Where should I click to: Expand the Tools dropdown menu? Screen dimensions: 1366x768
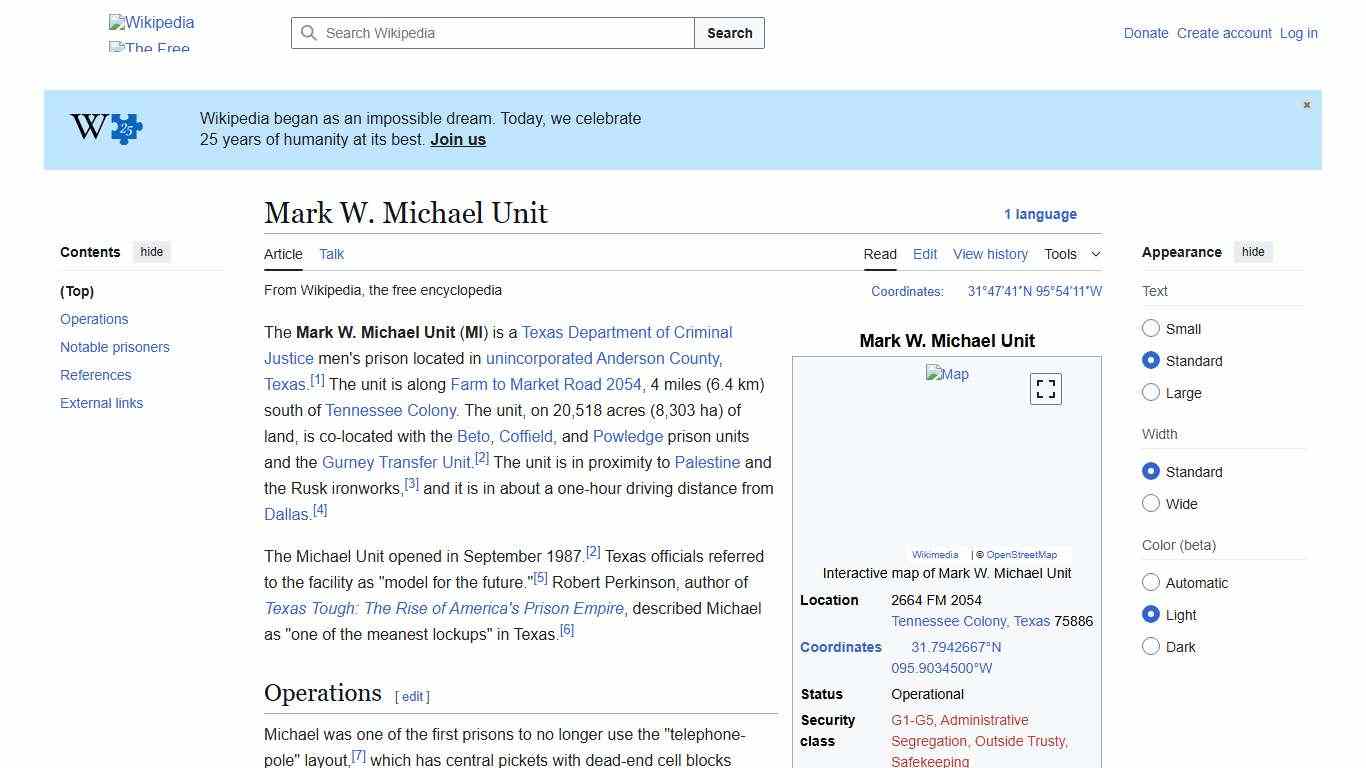[1072, 254]
